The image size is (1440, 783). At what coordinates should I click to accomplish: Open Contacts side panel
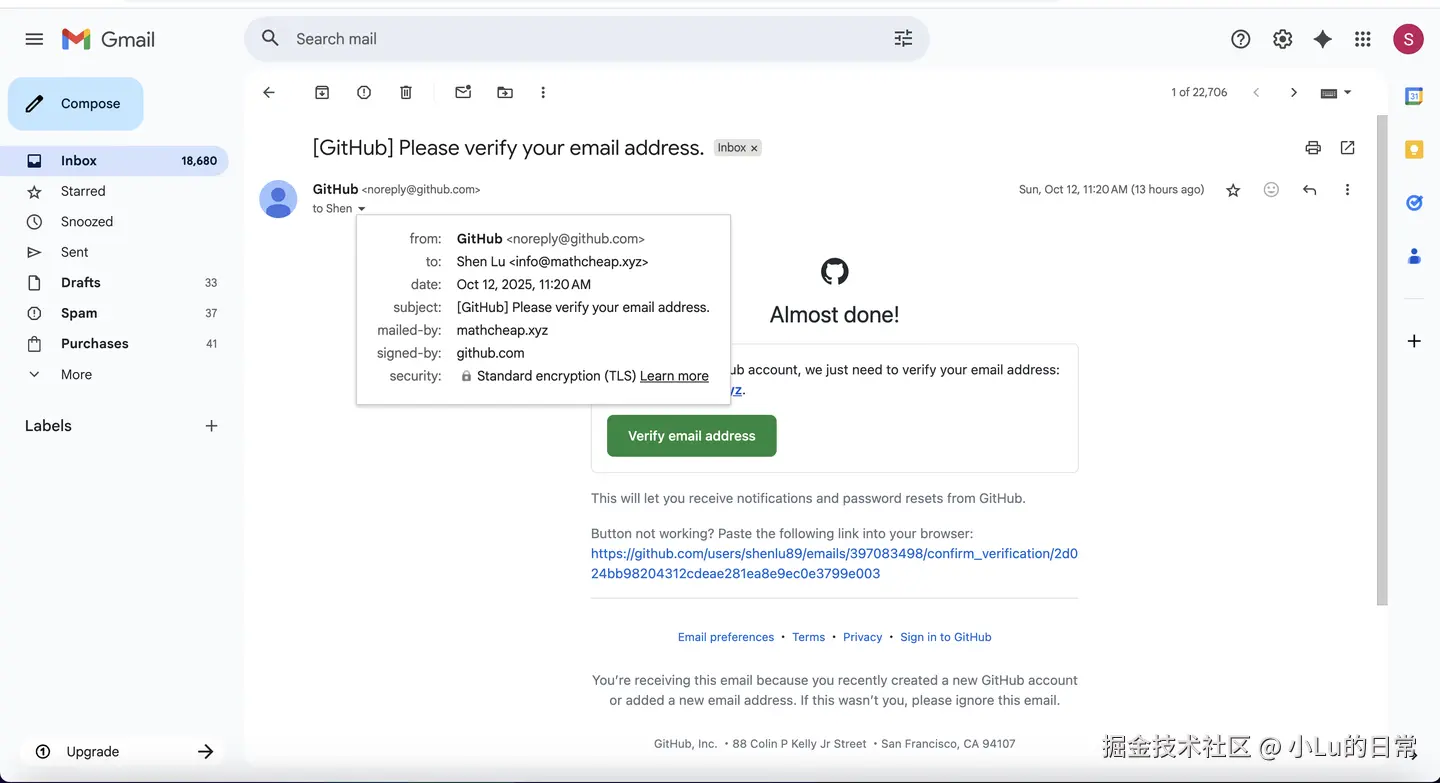click(x=1414, y=256)
